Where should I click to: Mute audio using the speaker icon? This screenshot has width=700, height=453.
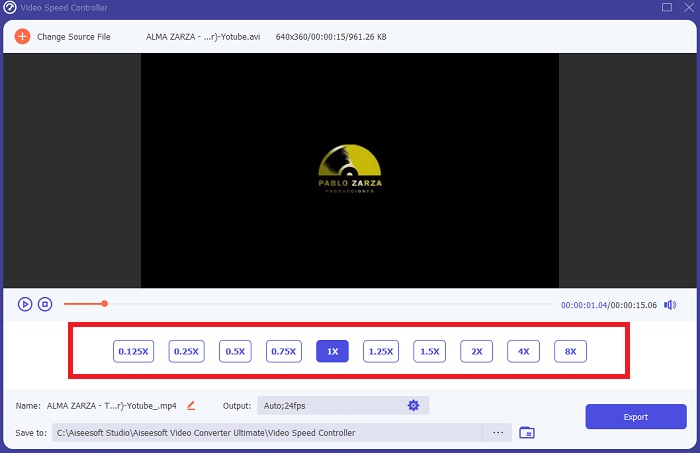[x=669, y=304]
